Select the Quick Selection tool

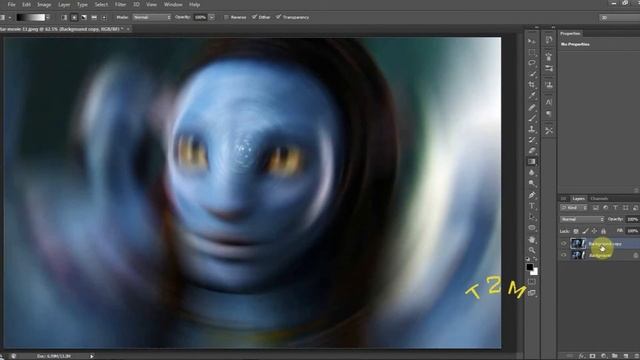click(531, 74)
